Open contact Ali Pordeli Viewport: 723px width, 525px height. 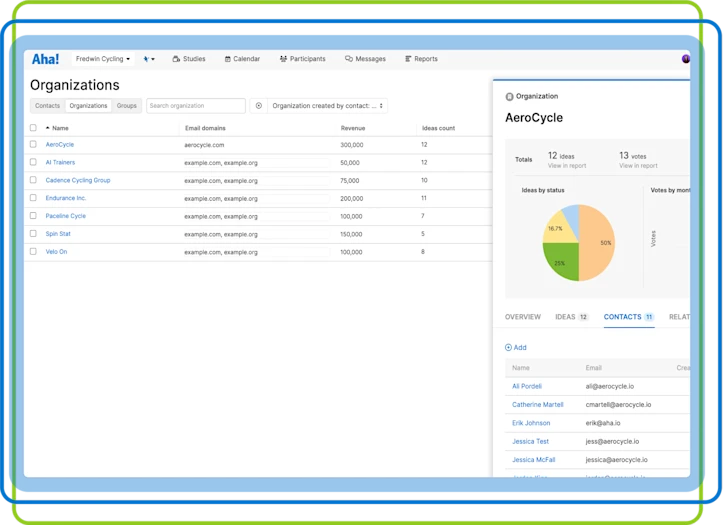point(527,386)
